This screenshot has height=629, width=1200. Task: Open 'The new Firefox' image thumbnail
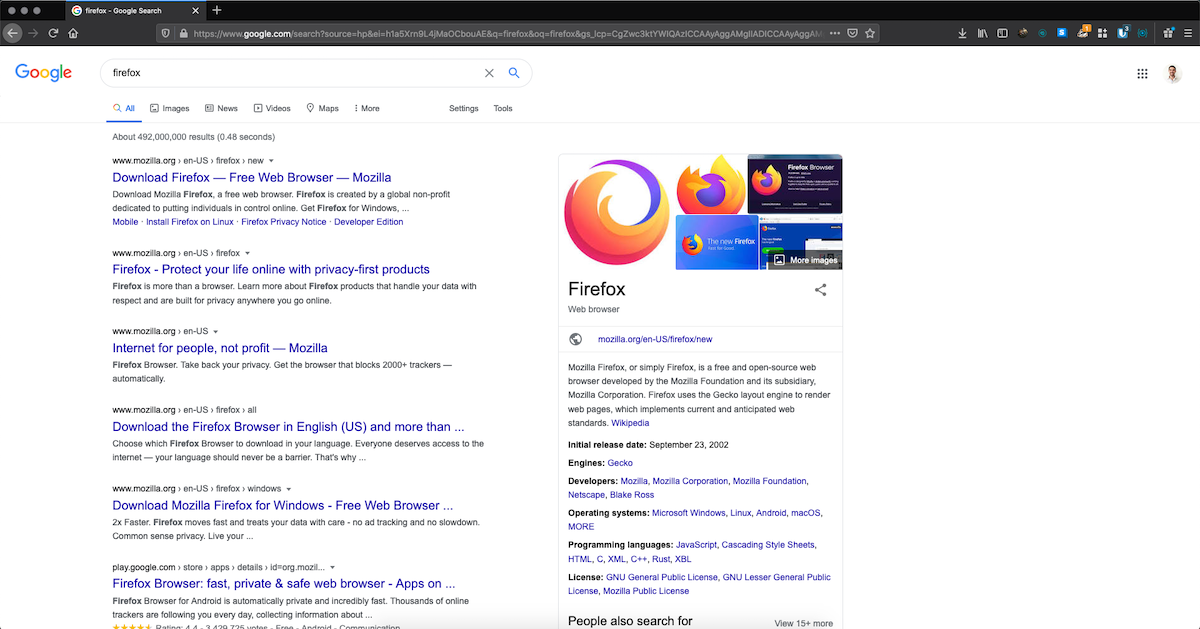[717, 242]
